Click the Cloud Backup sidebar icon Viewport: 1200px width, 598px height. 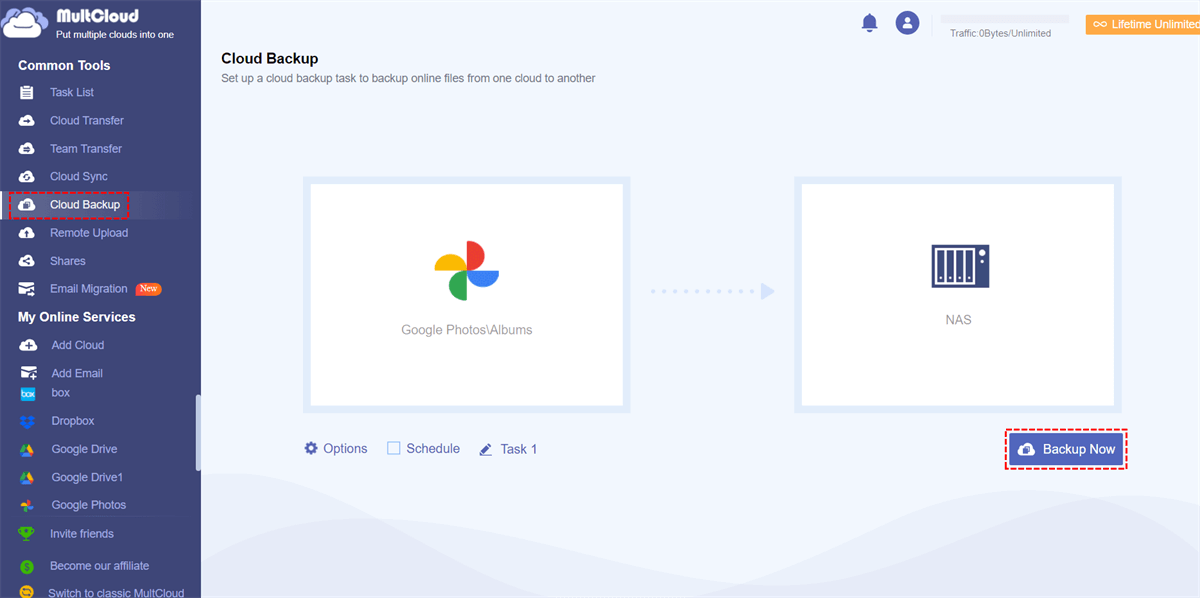[27, 204]
